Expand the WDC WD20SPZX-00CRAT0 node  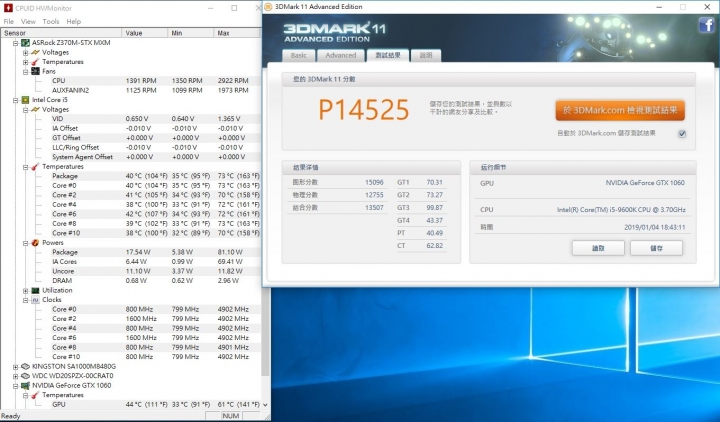tap(15, 376)
